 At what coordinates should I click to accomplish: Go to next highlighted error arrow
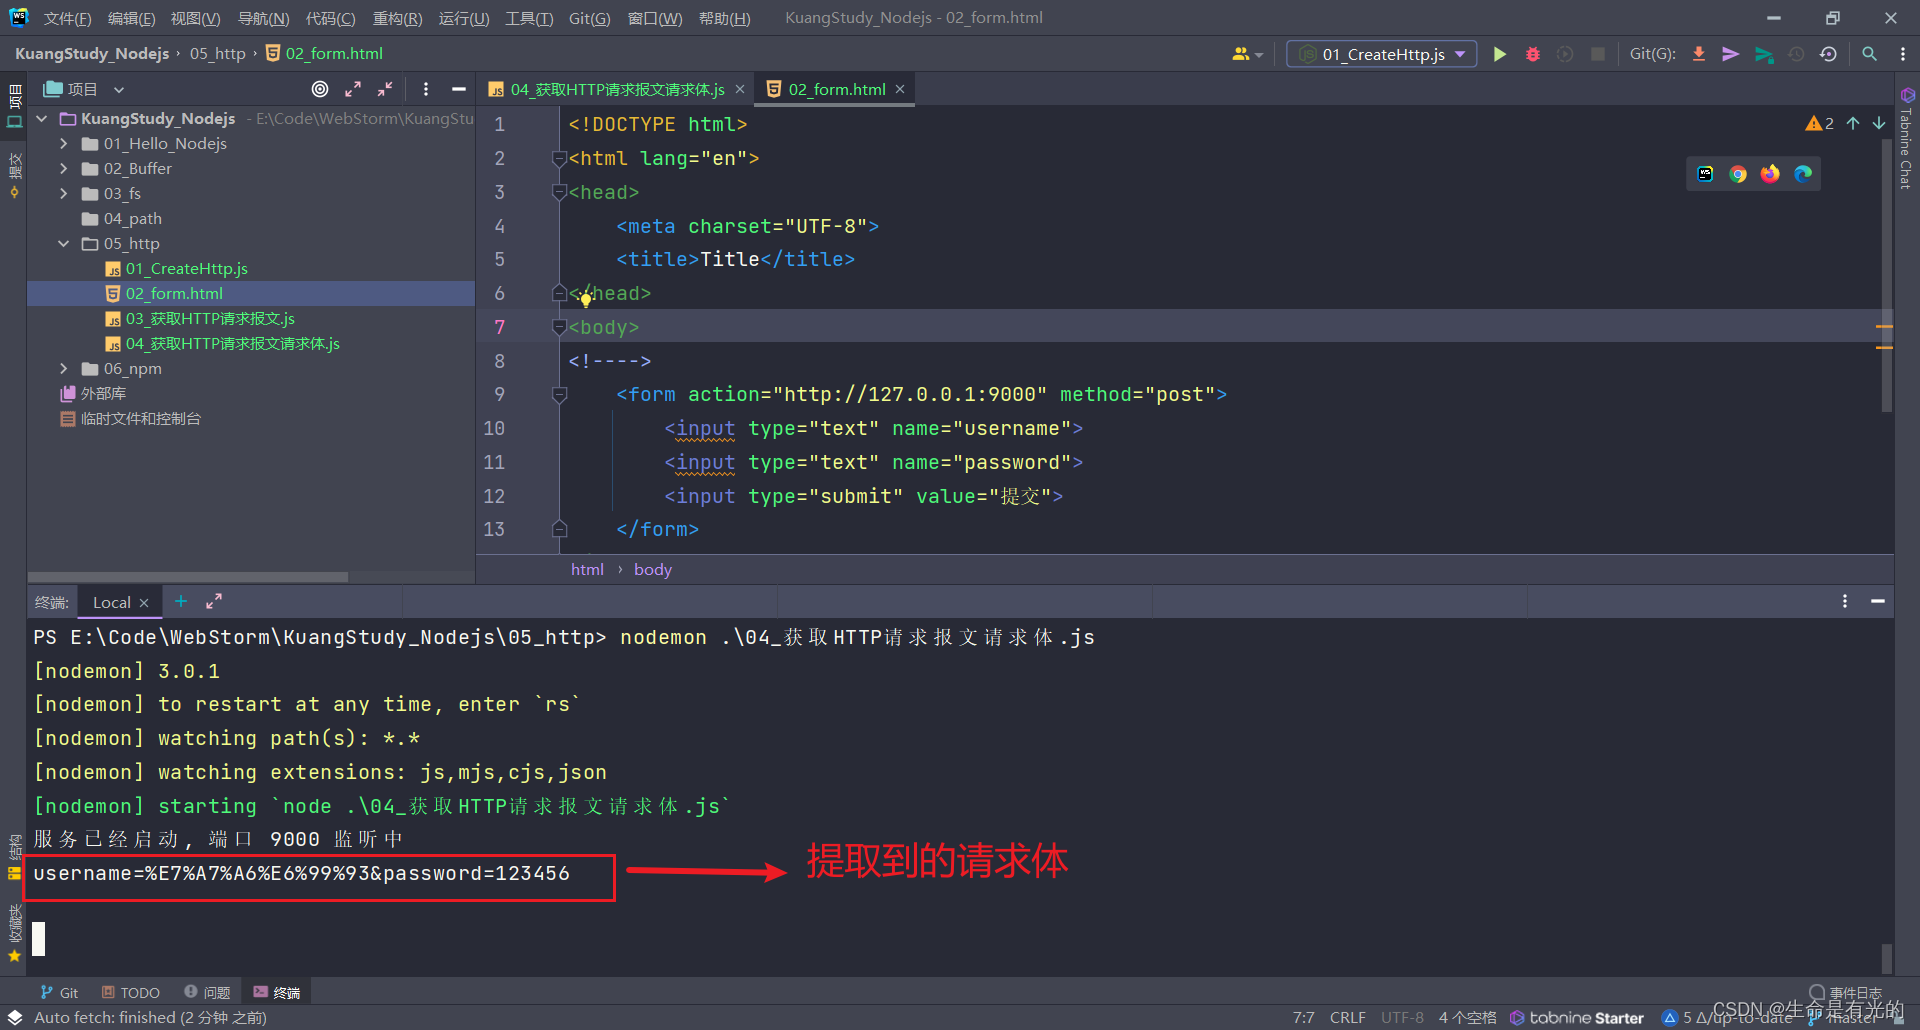[x=1879, y=123]
